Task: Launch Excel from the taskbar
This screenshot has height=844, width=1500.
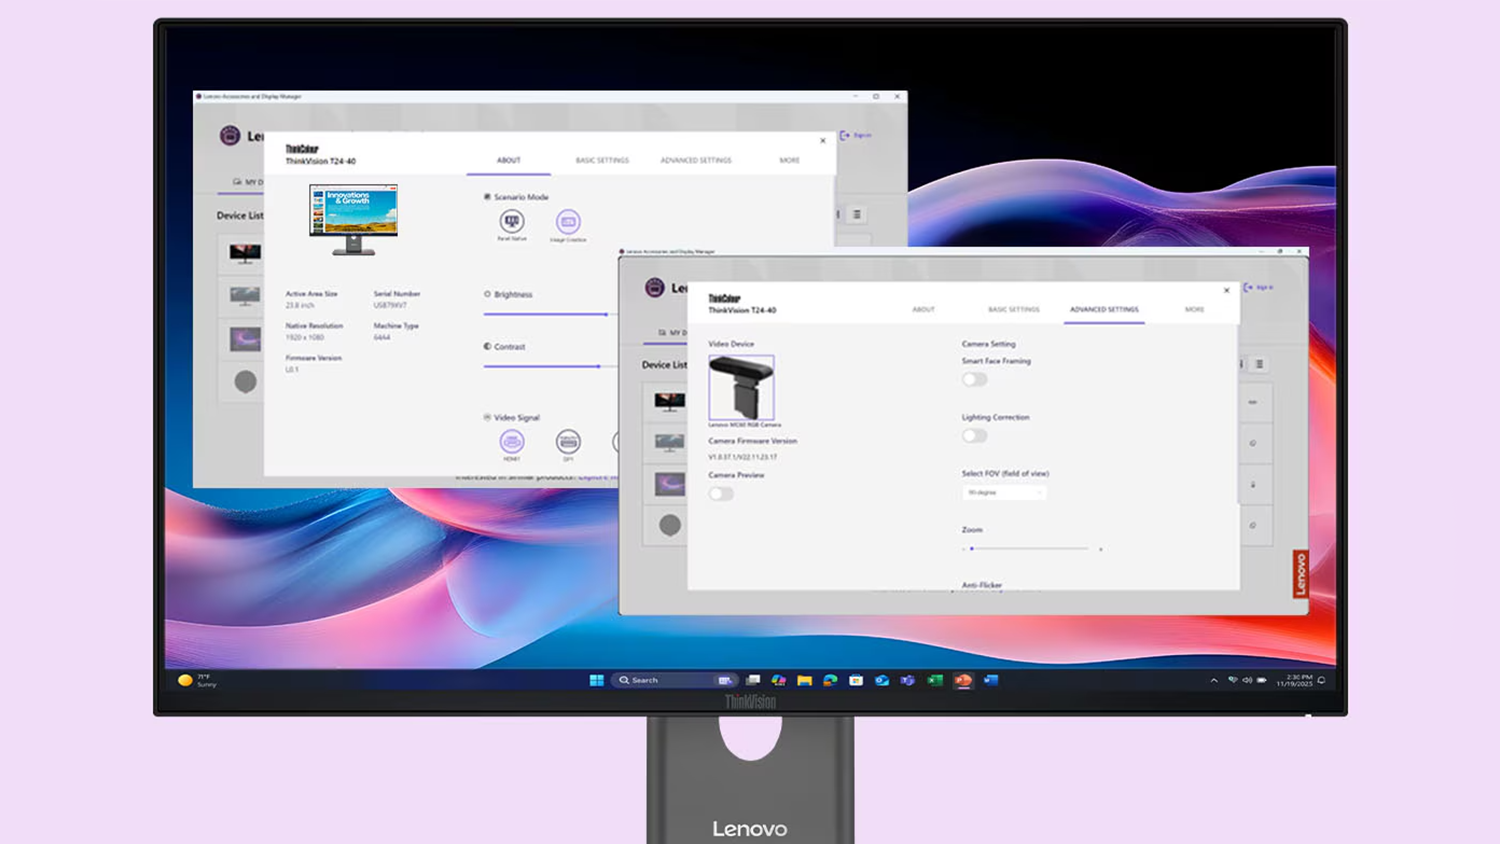Action: [x=933, y=680]
